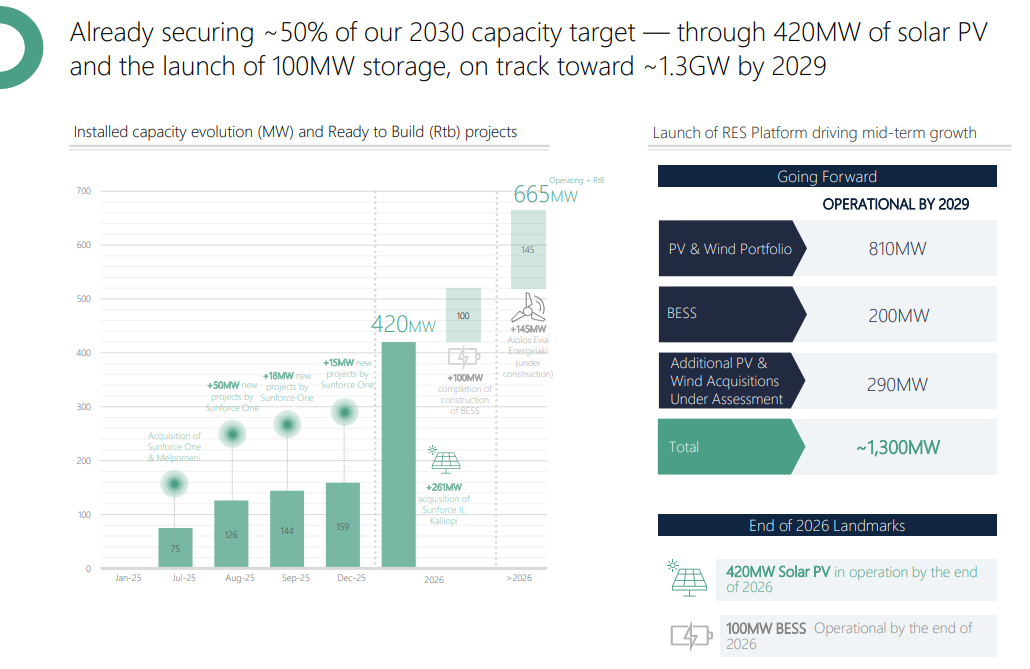Select the Dec-25 bar labeled 159
The width and height of the screenshot is (1030, 669).
click(343, 525)
